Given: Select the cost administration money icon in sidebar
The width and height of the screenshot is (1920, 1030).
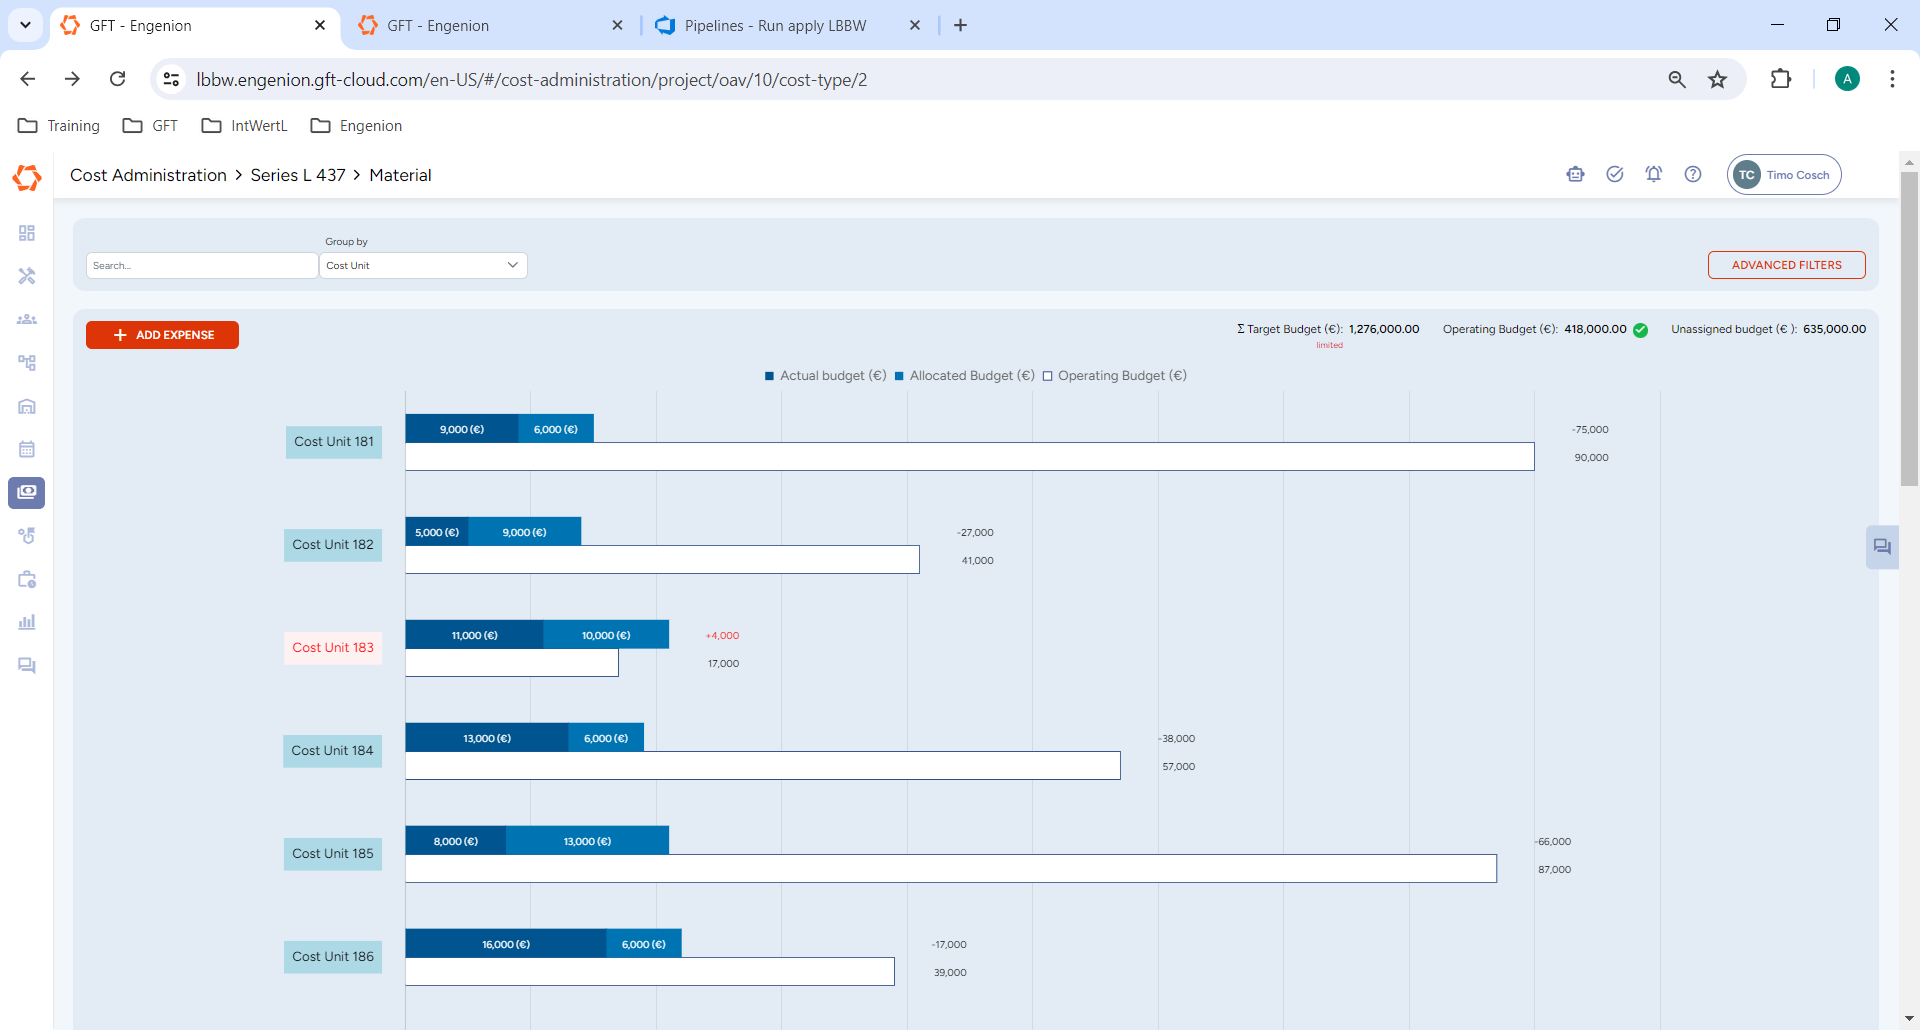Looking at the screenshot, I should click(x=27, y=492).
